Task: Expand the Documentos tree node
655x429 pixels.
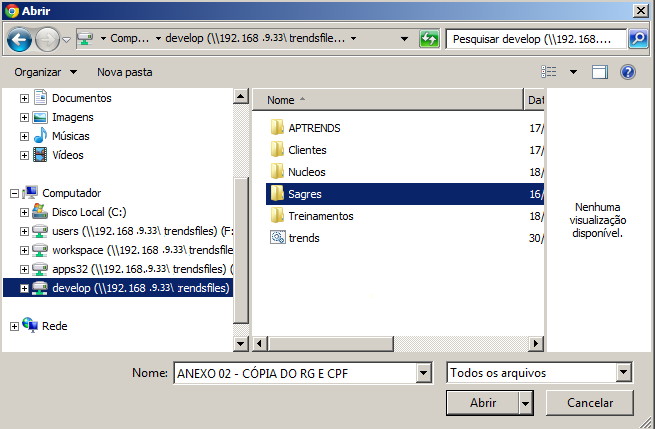Action: 25,98
